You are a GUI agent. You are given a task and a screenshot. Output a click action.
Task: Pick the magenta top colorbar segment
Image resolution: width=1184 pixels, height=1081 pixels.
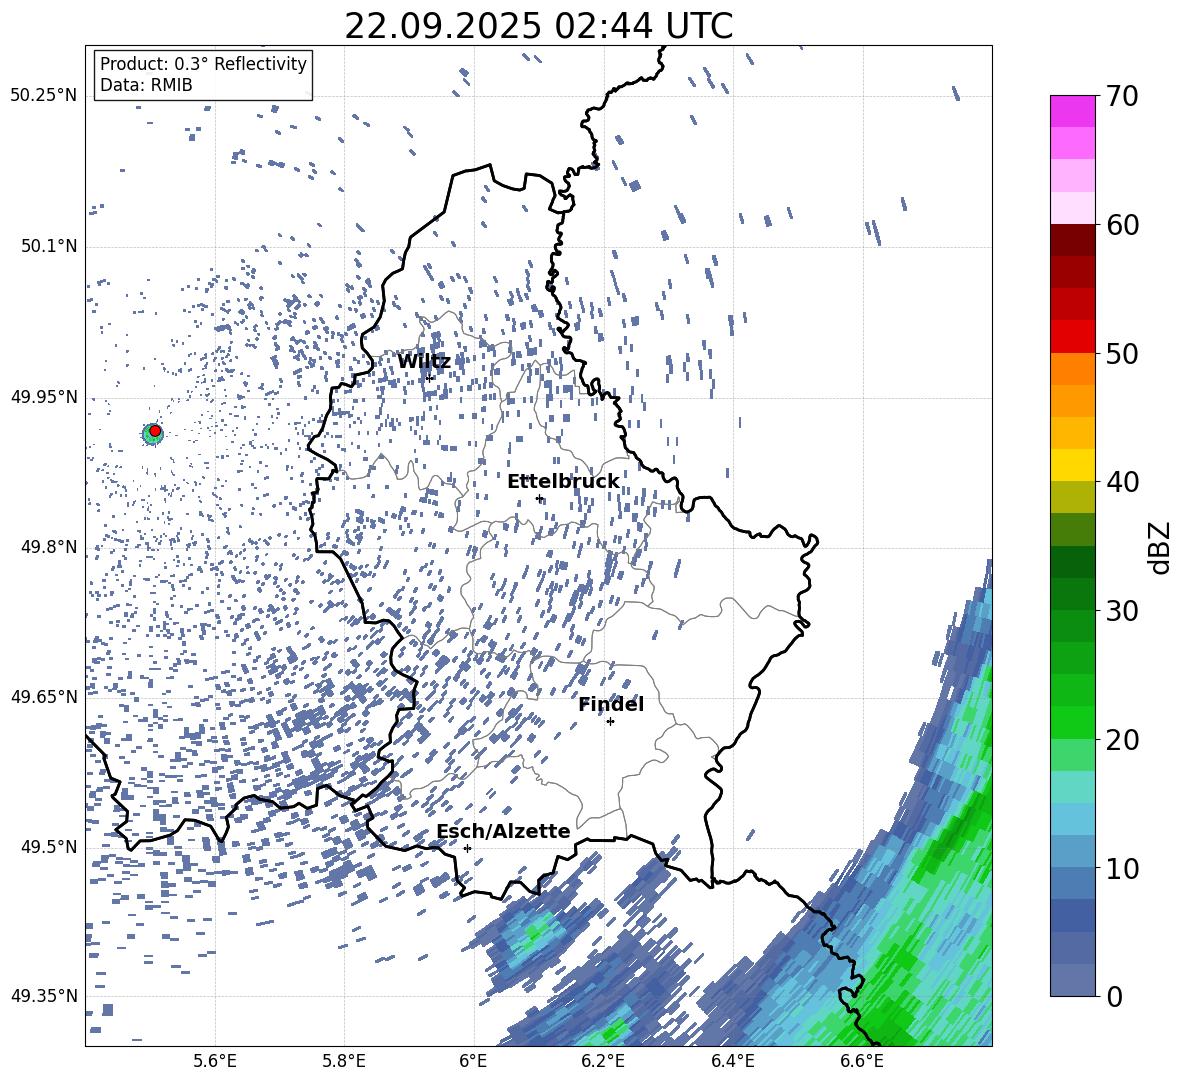[1072, 111]
